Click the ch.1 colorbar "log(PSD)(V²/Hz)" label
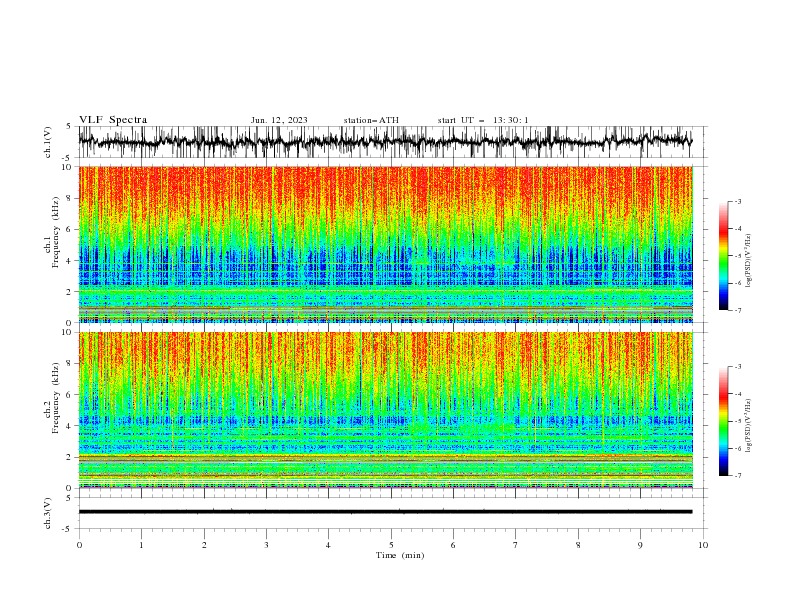Screen dimensions: 792x612 click(748, 260)
